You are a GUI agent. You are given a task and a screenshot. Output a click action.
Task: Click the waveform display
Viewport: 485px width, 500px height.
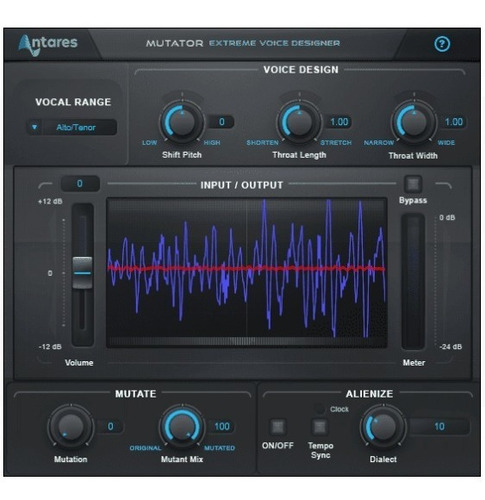pyautogui.click(x=247, y=273)
